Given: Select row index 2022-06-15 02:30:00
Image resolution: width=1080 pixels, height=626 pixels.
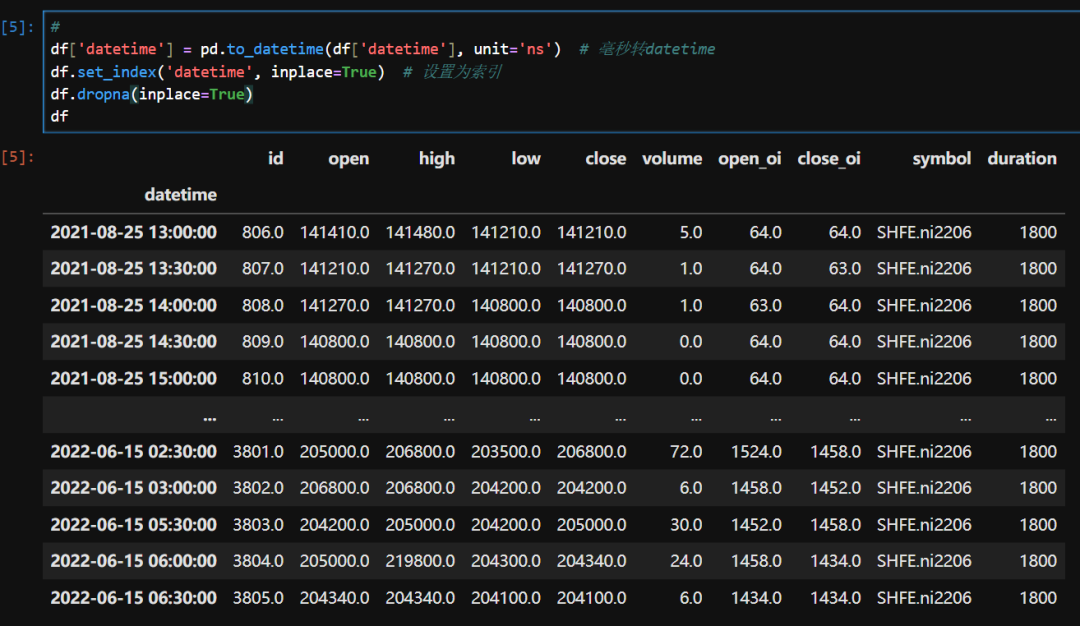Looking at the screenshot, I should tap(134, 452).
